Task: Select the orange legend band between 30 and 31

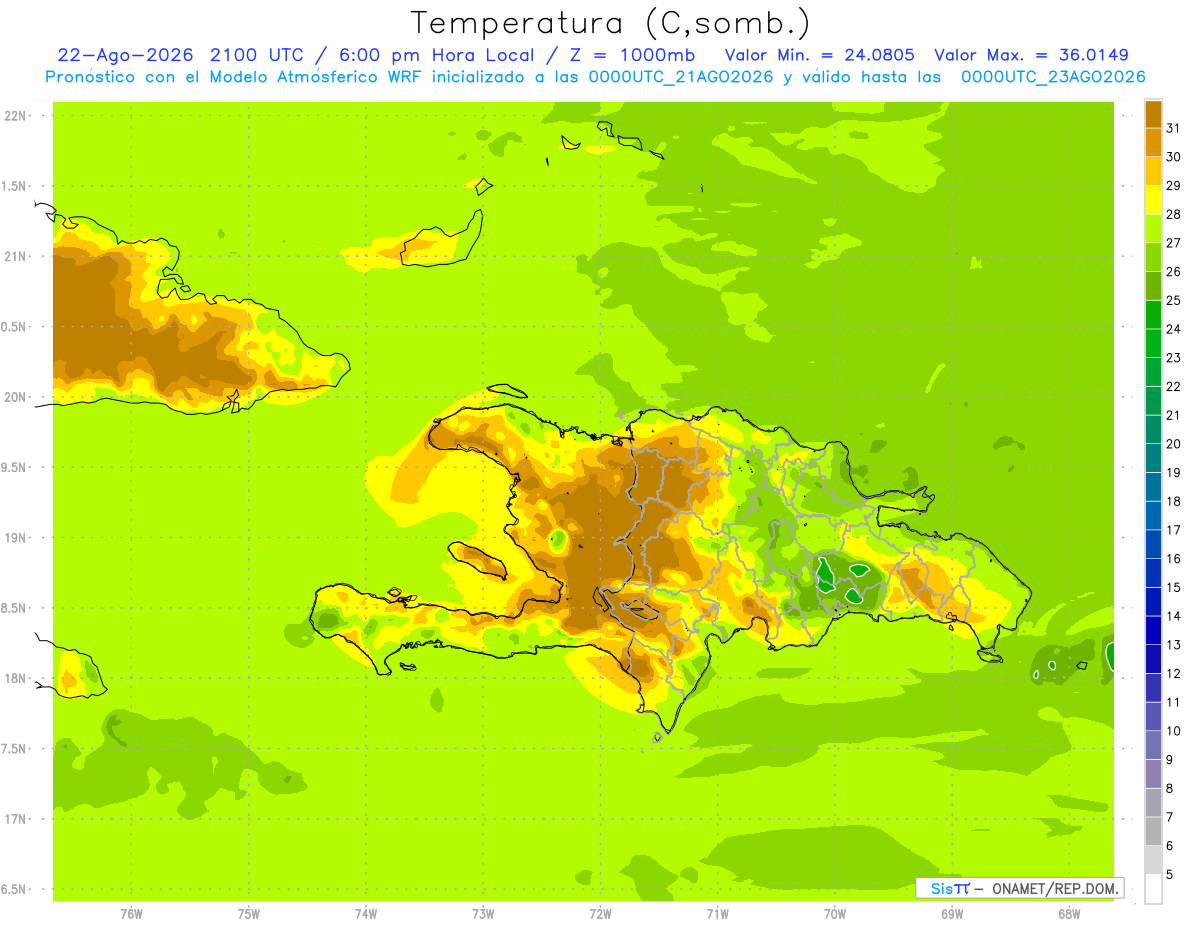Action: [x=1153, y=142]
